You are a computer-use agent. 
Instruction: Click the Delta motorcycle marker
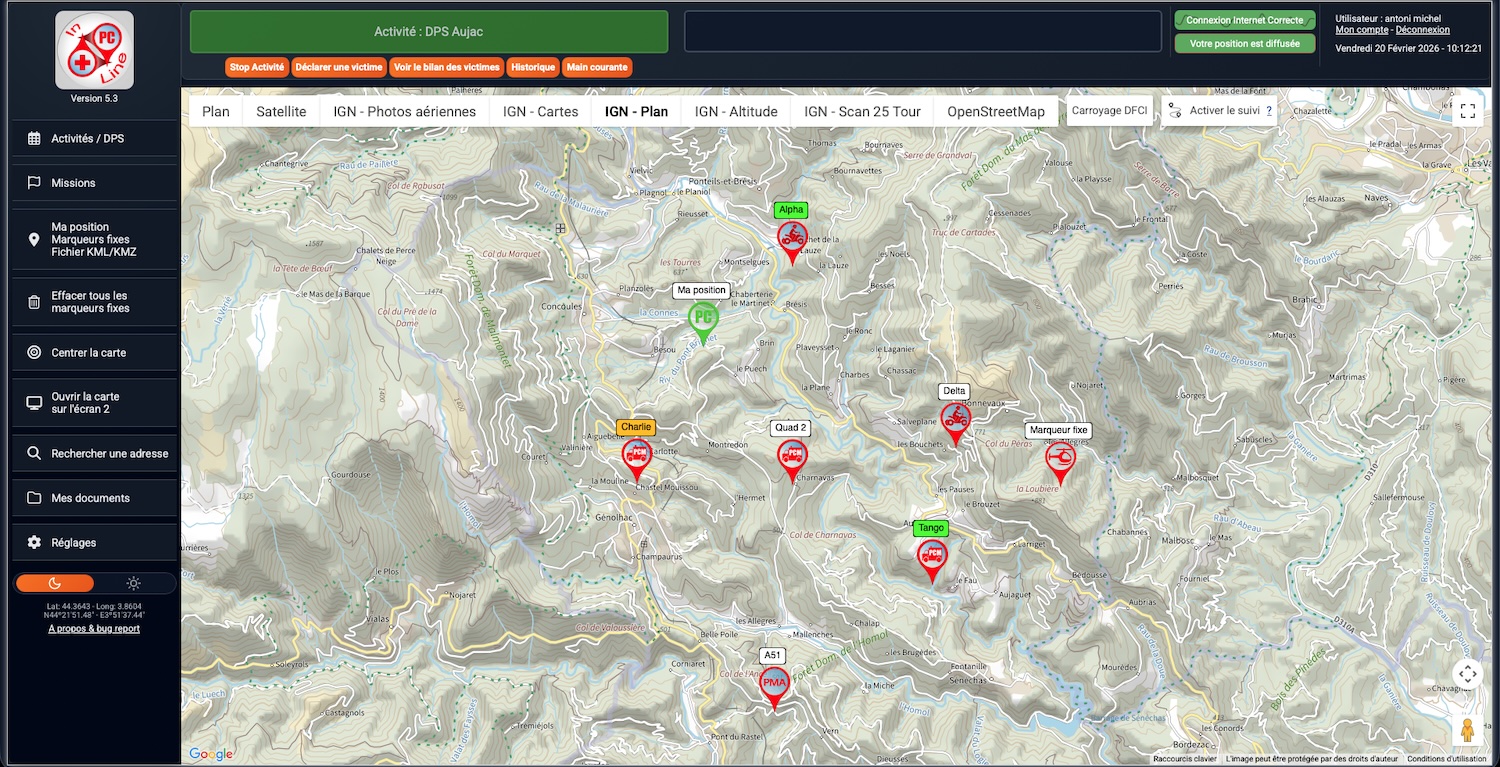(955, 419)
